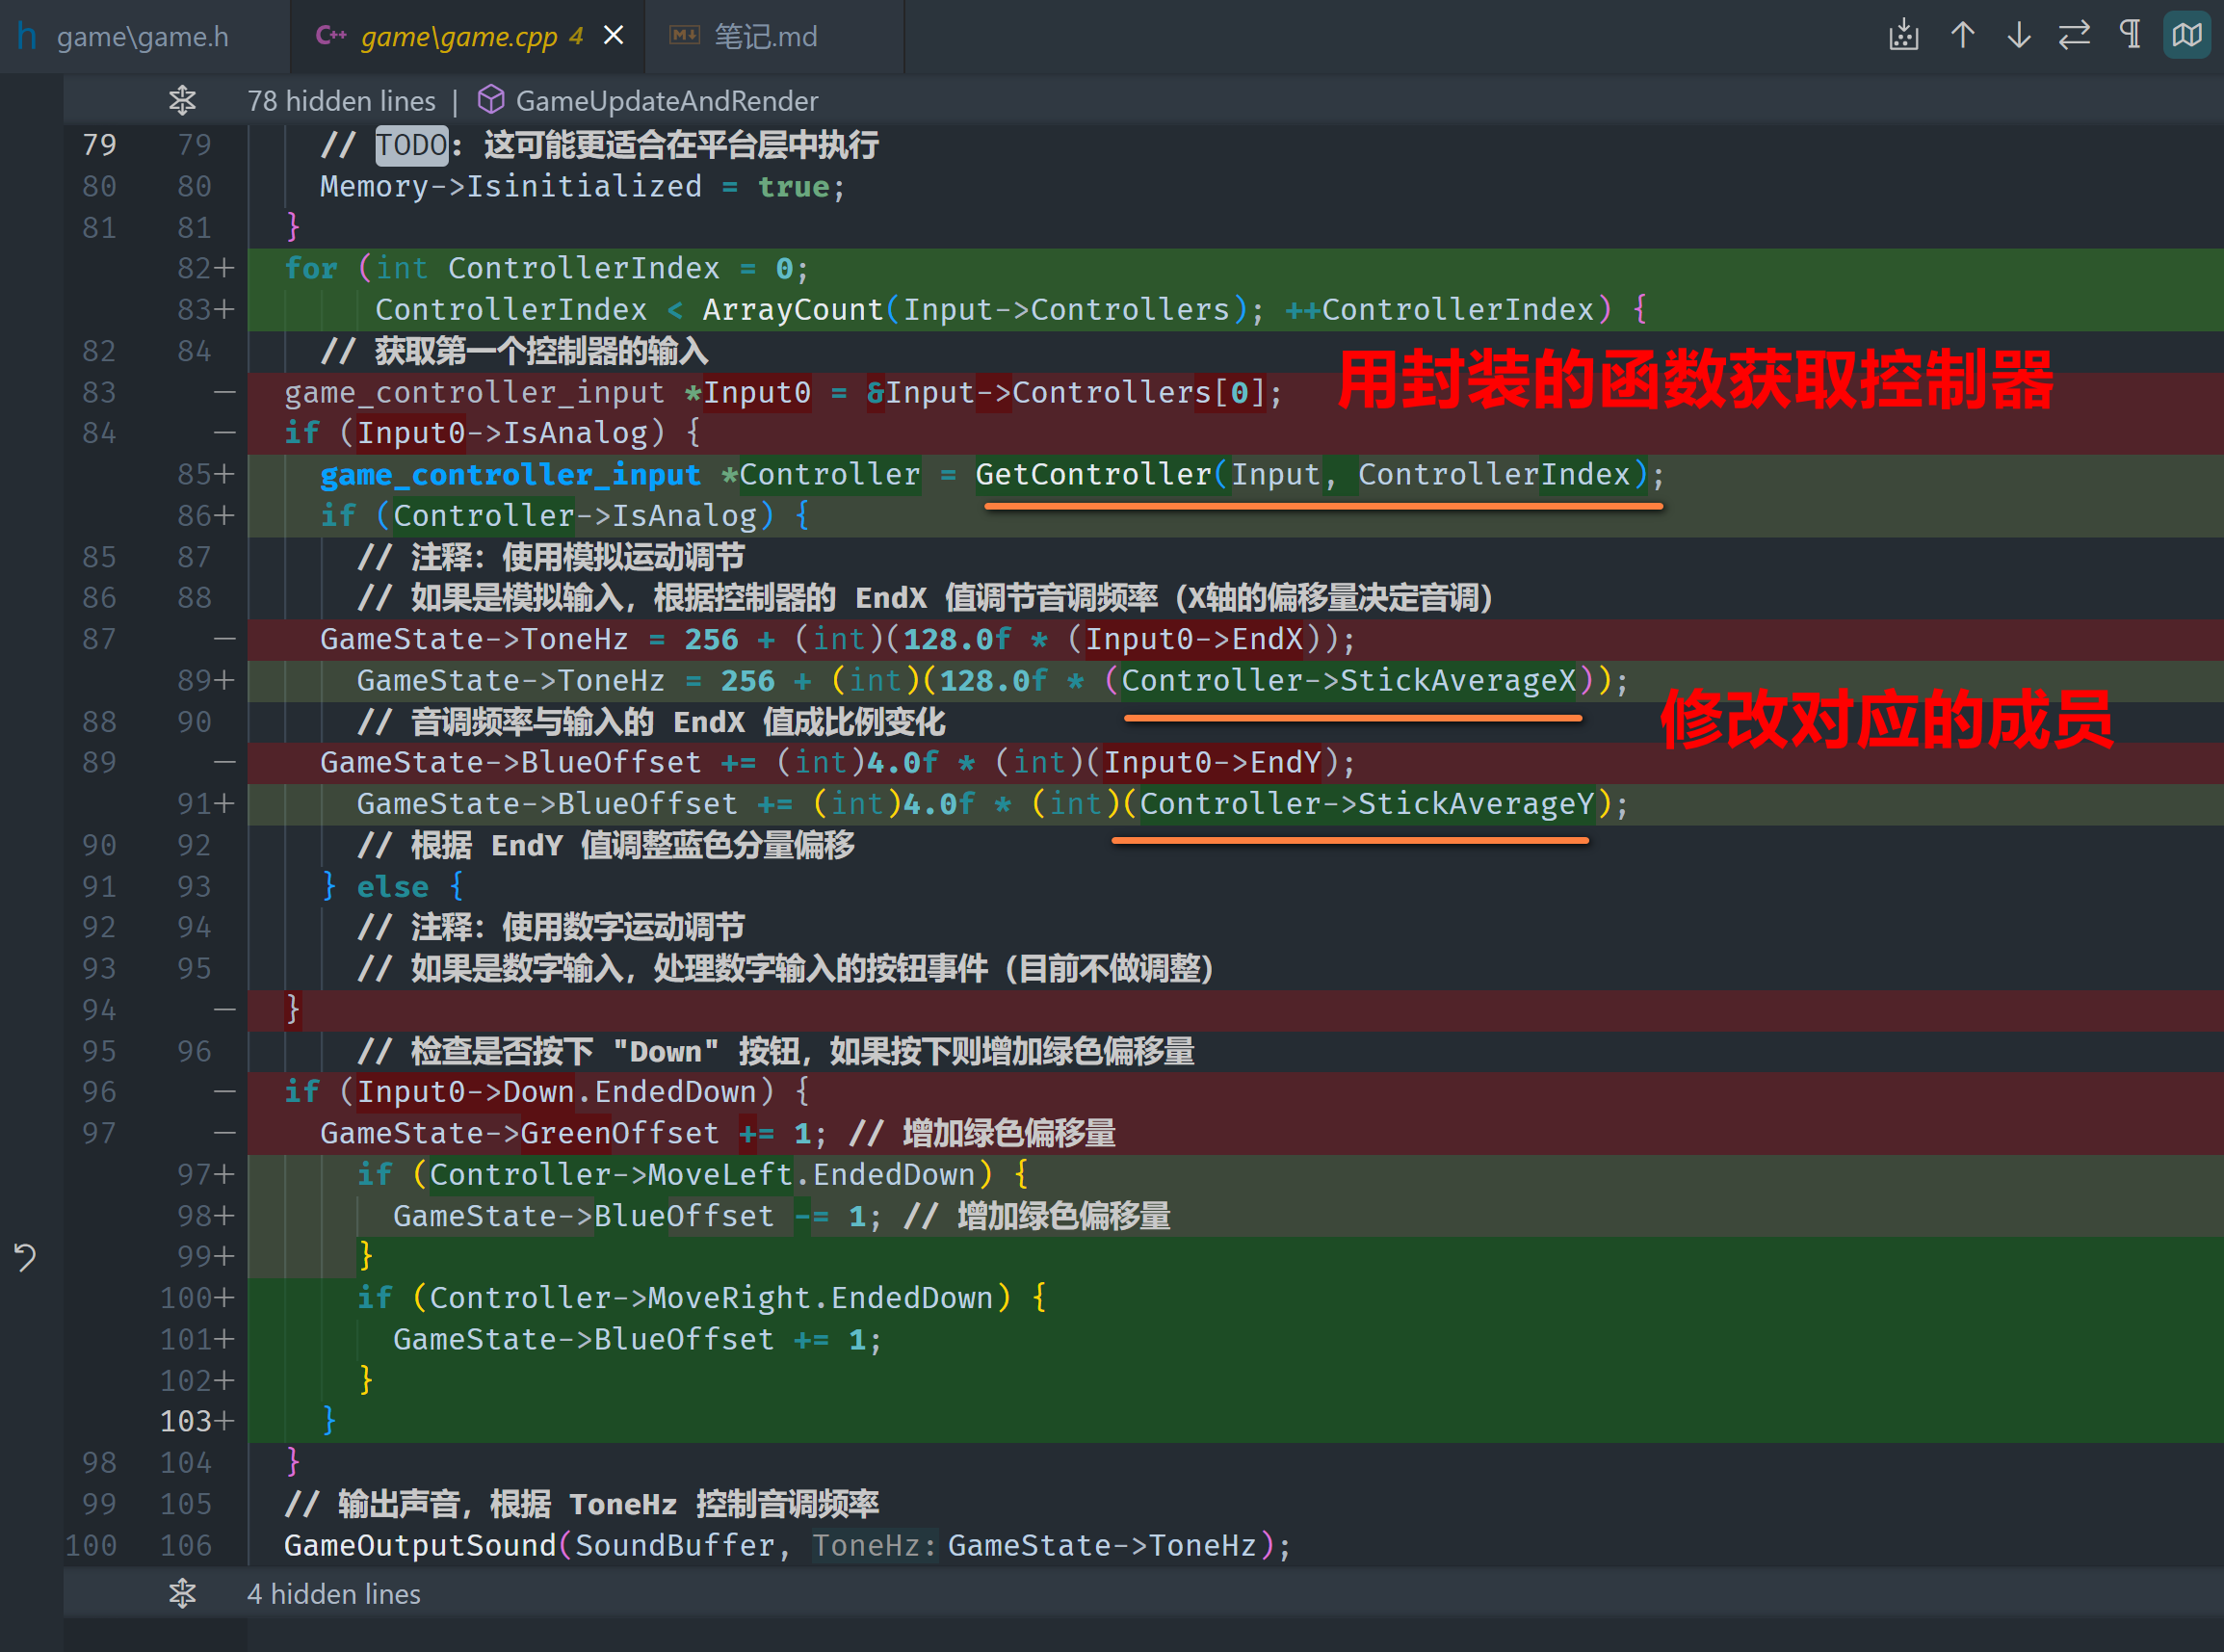Screen dimensions: 2224x1652
Task: Click 'ArrayCount' in the for loop condition
Action: coord(792,310)
